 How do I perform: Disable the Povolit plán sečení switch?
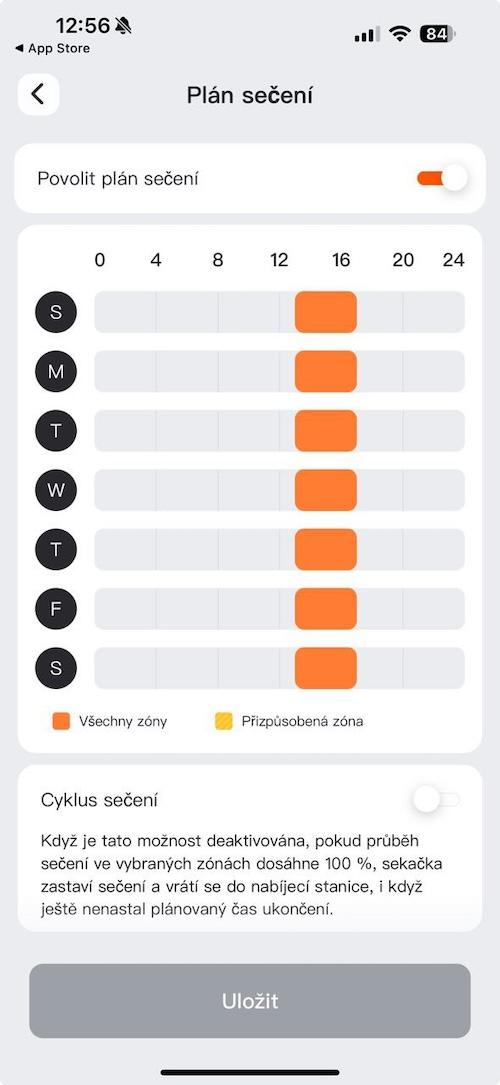pos(442,179)
